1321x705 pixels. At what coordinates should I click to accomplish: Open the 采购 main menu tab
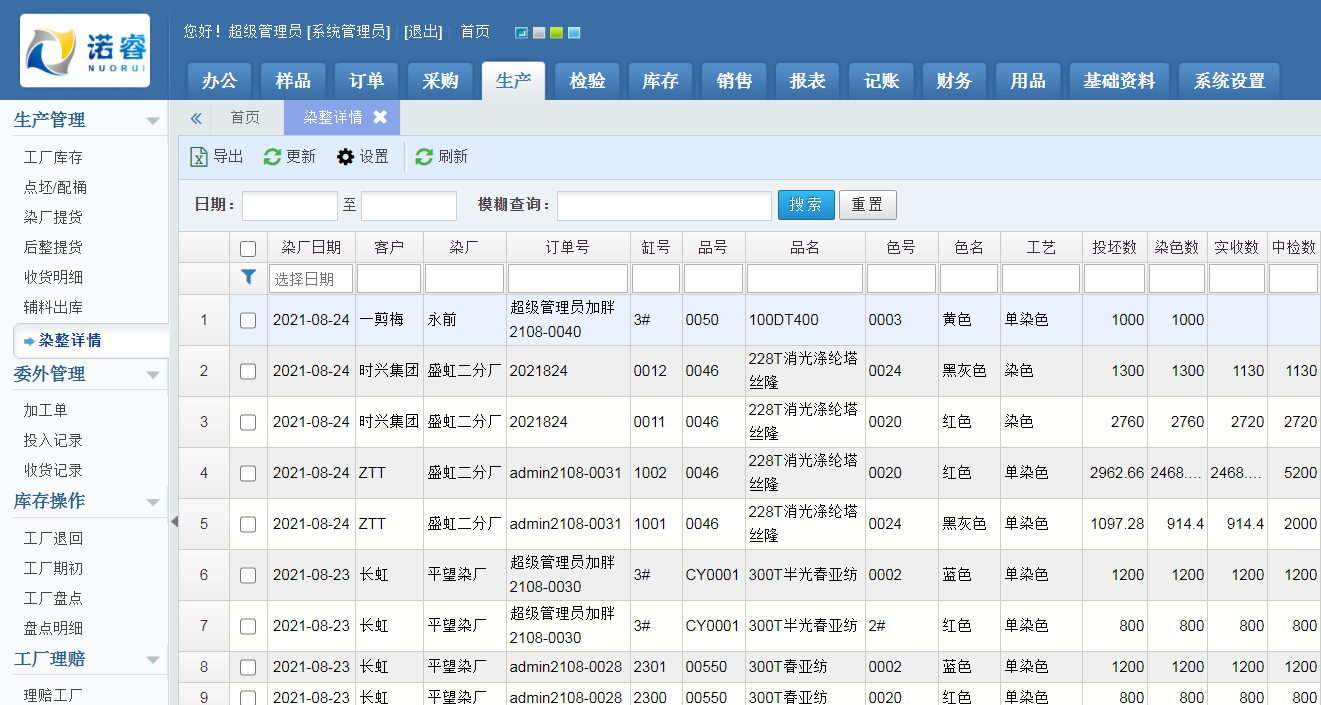point(440,81)
